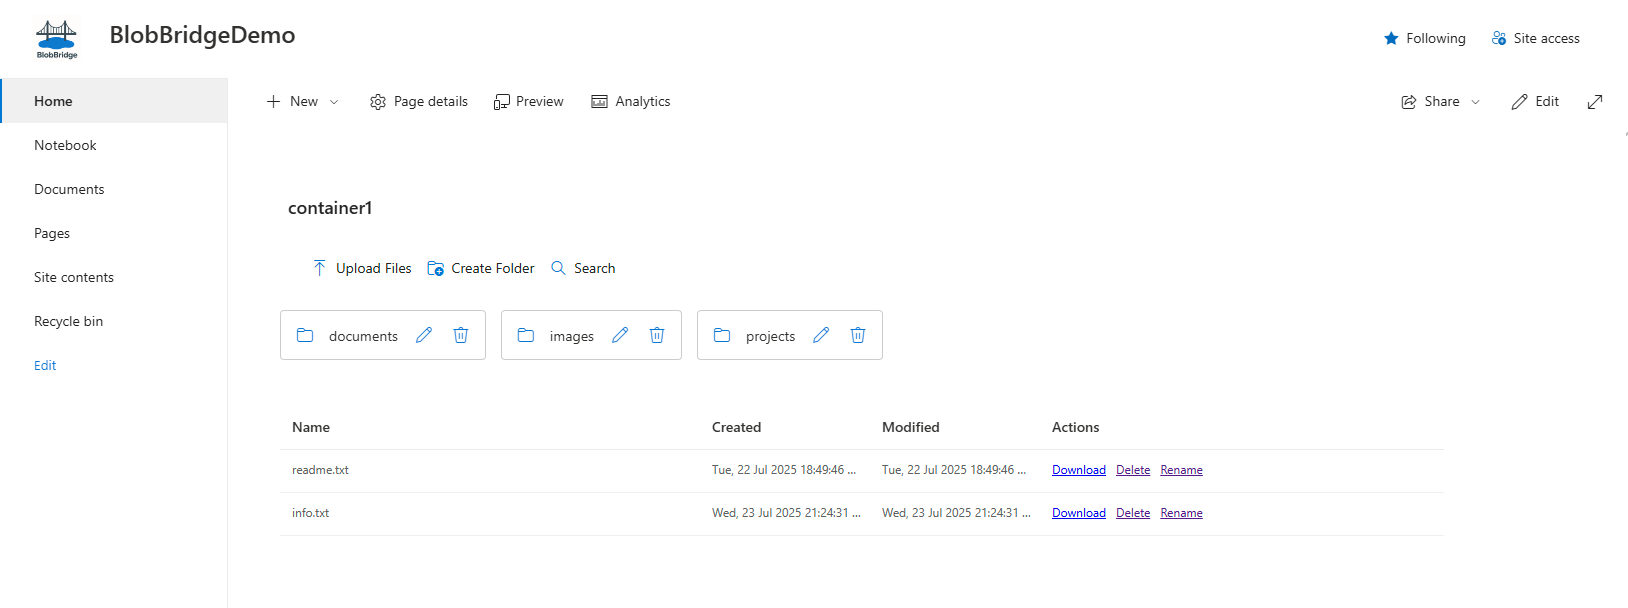Click Delete link for info.txt
Image resolution: width=1628 pixels, height=608 pixels.
[1132, 513]
